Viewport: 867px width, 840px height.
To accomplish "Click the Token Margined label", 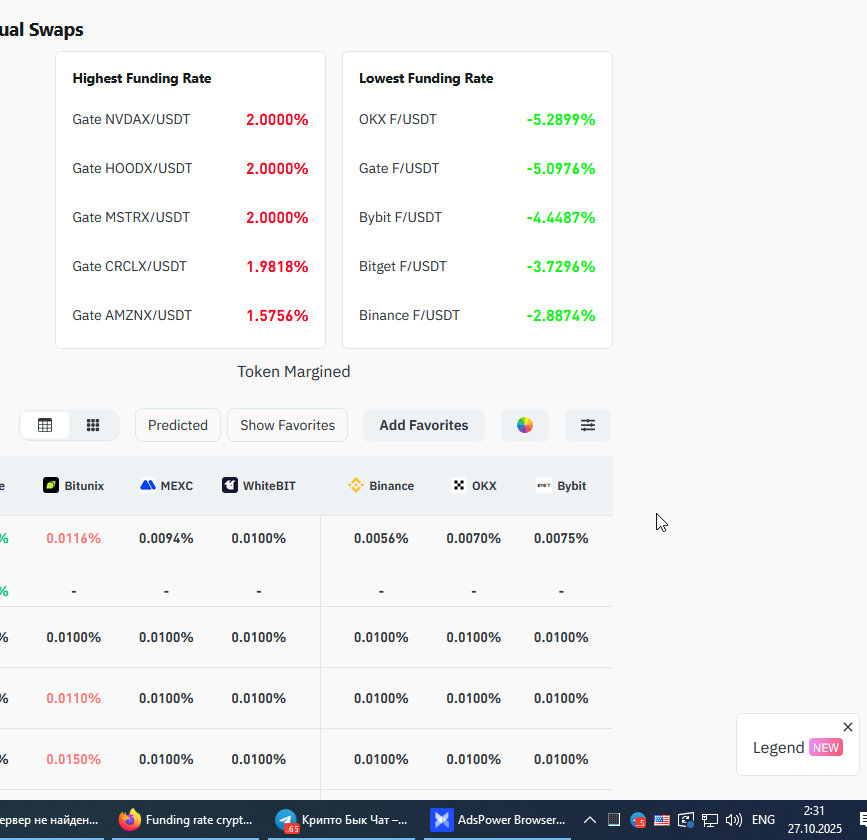I will pyautogui.click(x=294, y=372).
